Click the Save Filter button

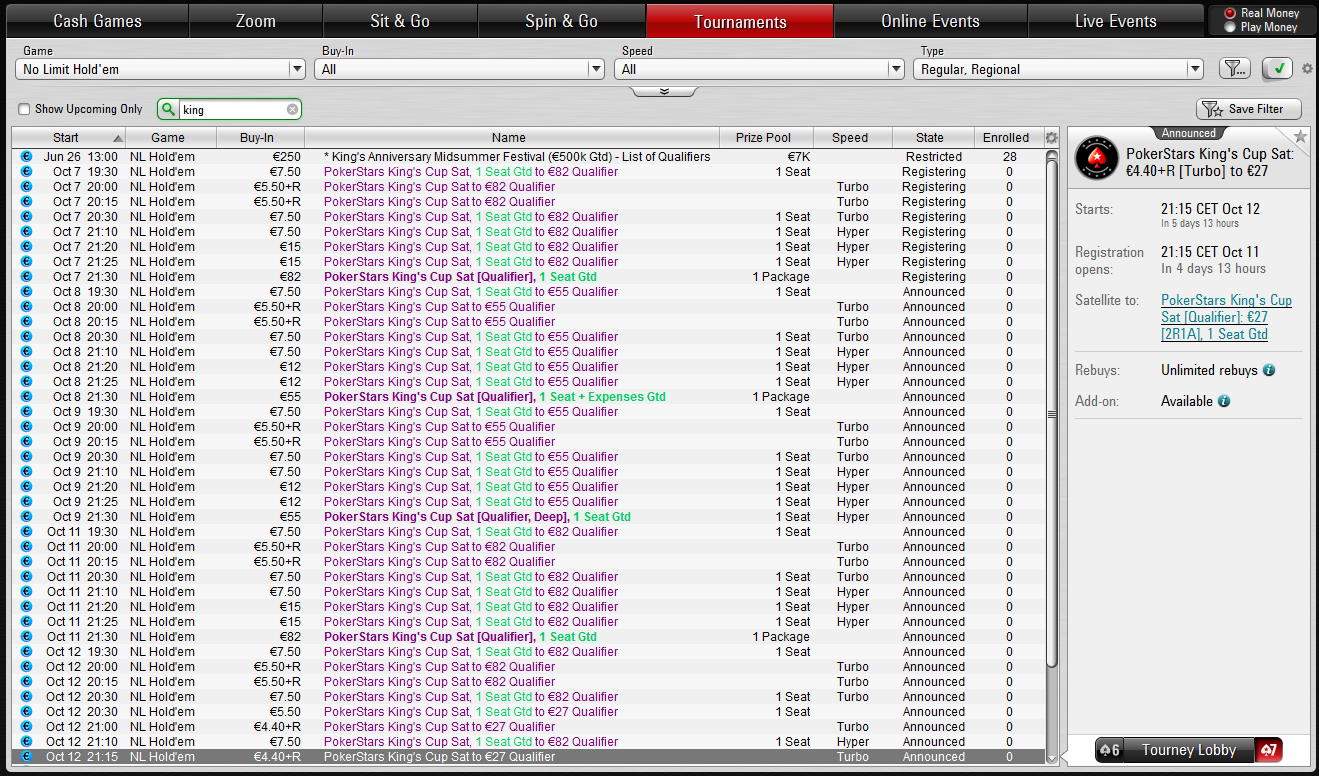pyautogui.click(x=1248, y=109)
